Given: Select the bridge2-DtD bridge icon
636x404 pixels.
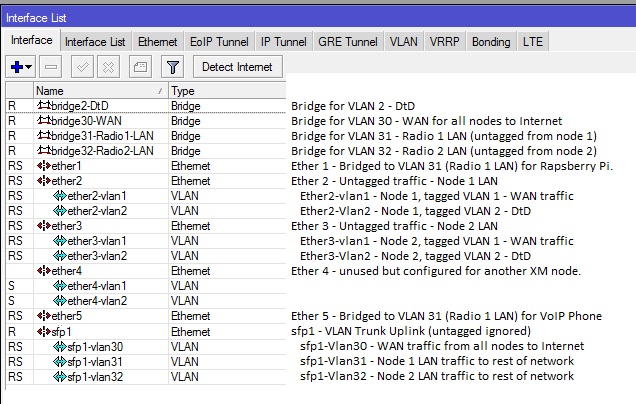Looking at the screenshot, I should [x=43, y=105].
